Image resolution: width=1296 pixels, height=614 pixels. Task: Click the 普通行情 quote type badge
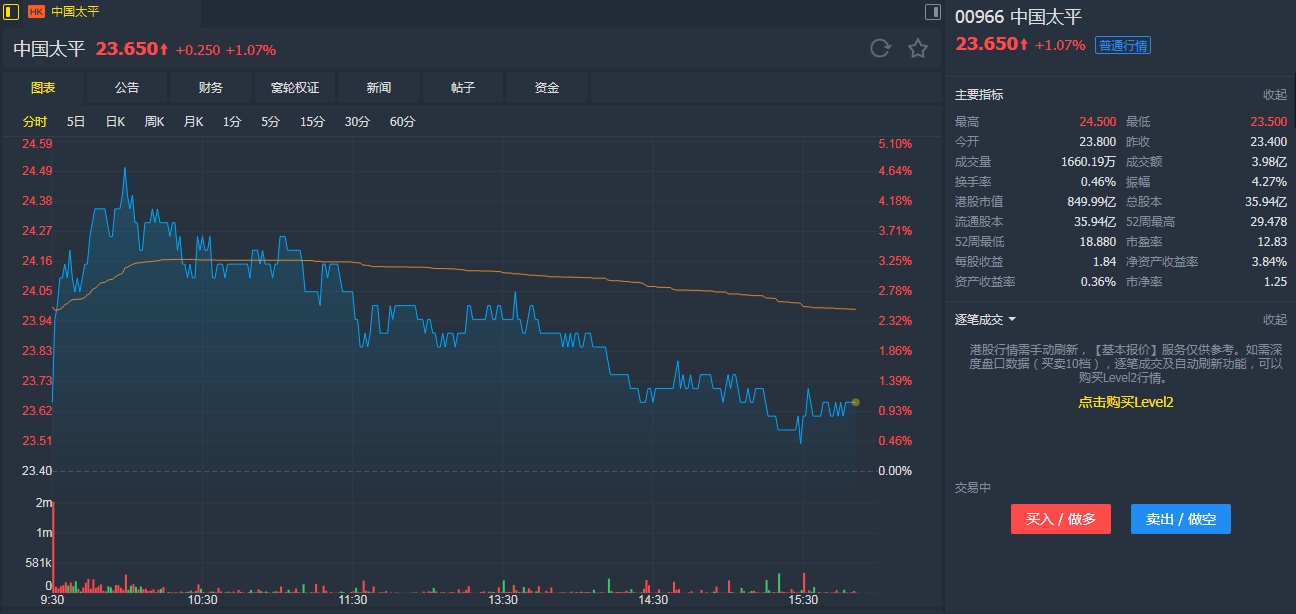pos(1123,45)
